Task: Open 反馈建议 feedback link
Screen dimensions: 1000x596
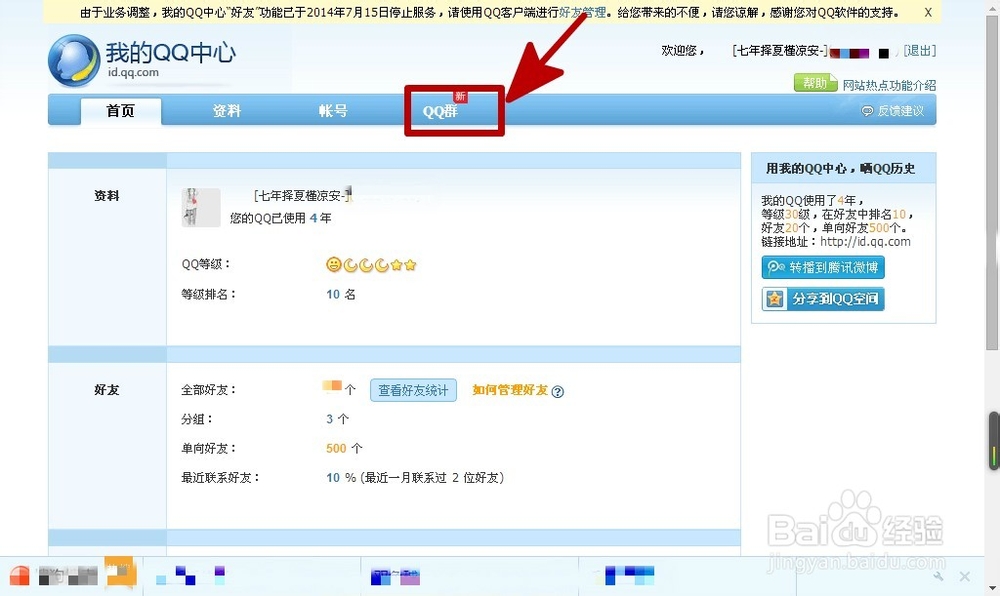Action: pos(901,111)
